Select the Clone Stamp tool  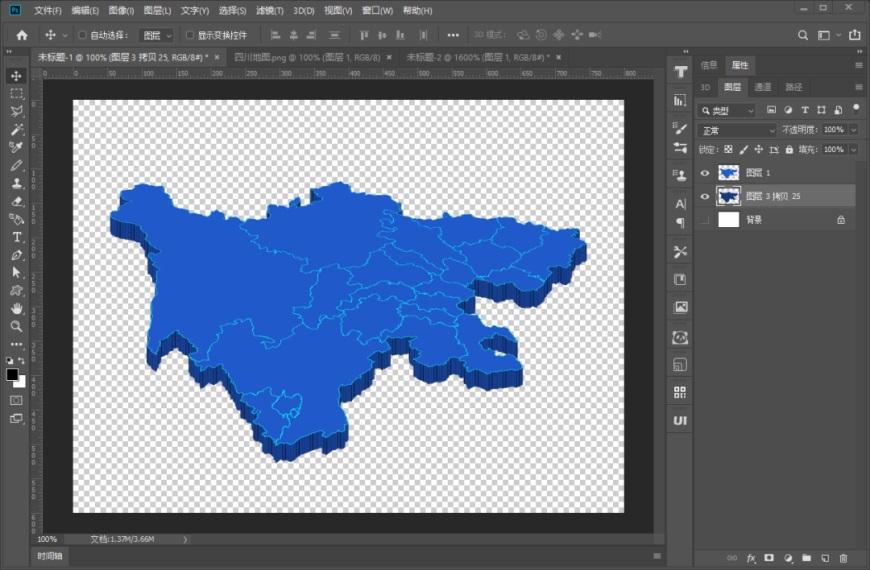coord(17,183)
